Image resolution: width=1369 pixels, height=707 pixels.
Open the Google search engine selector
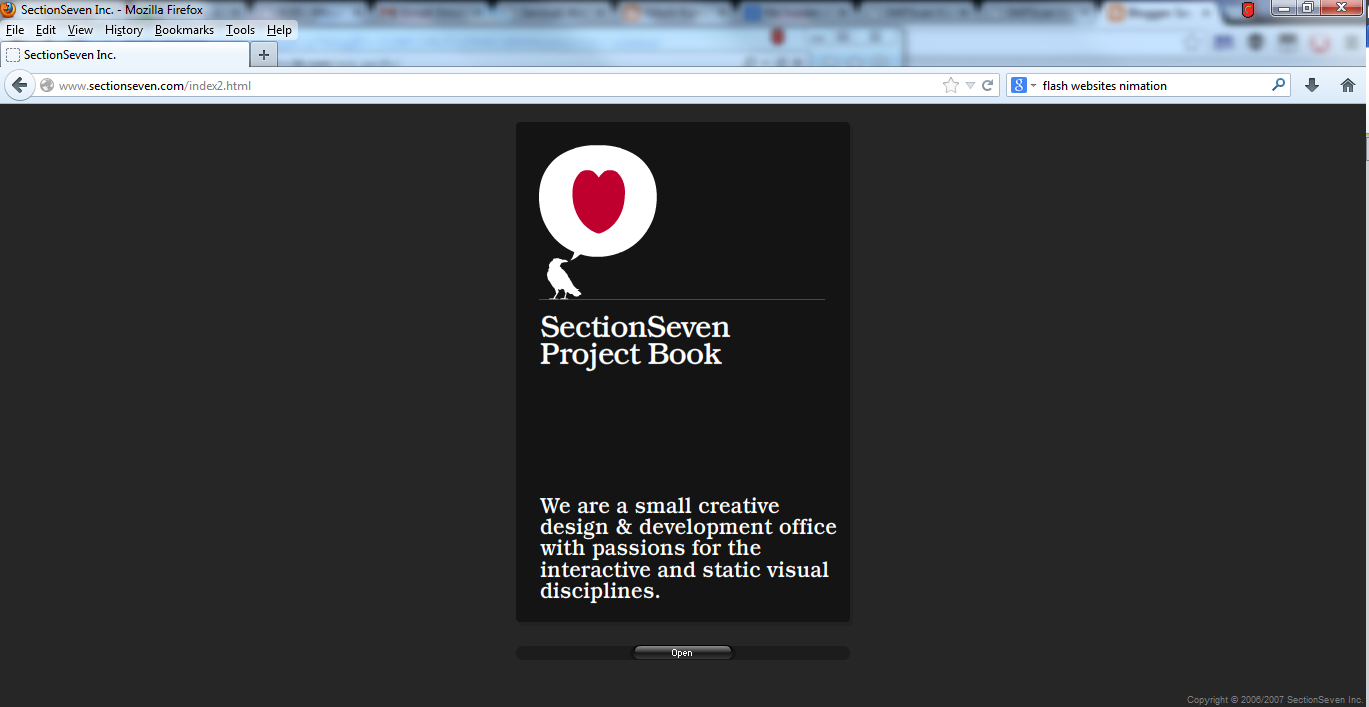(x=1023, y=85)
